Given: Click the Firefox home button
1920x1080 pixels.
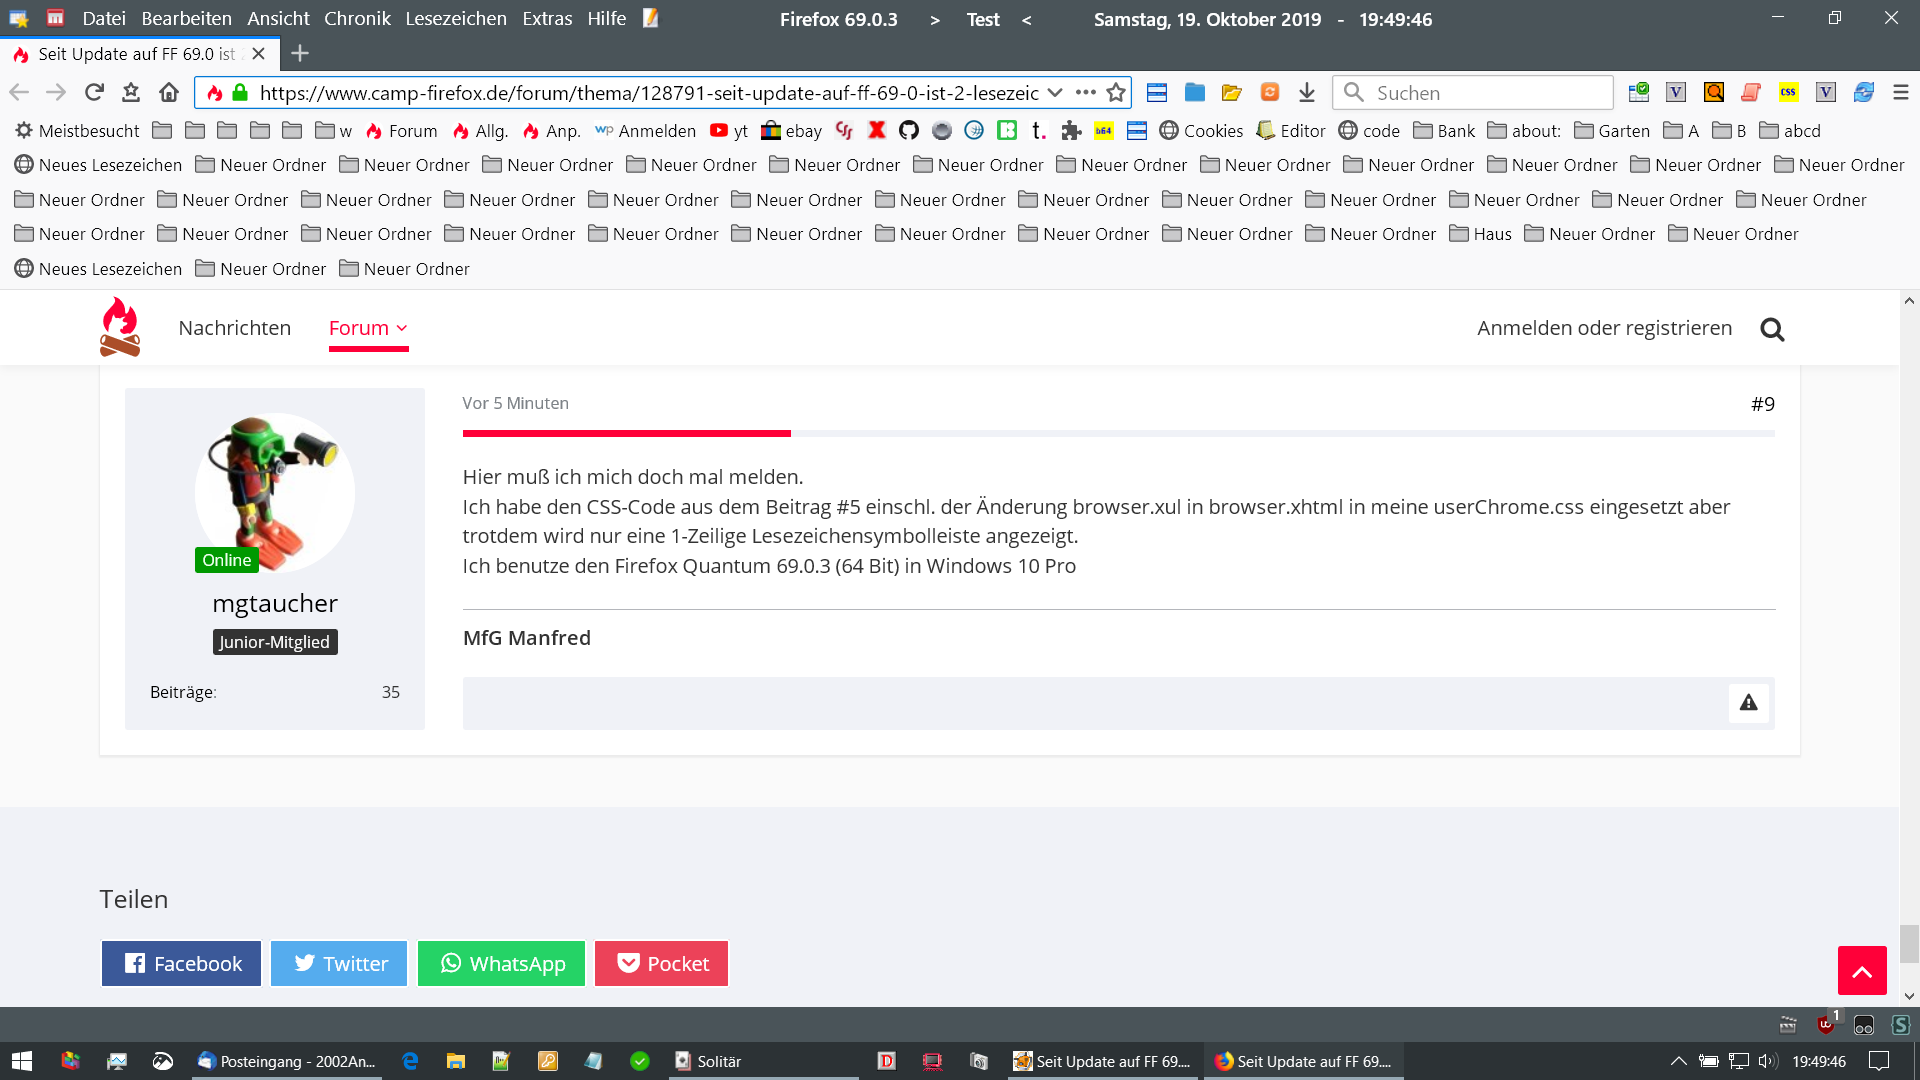Looking at the screenshot, I should (x=169, y=93).
